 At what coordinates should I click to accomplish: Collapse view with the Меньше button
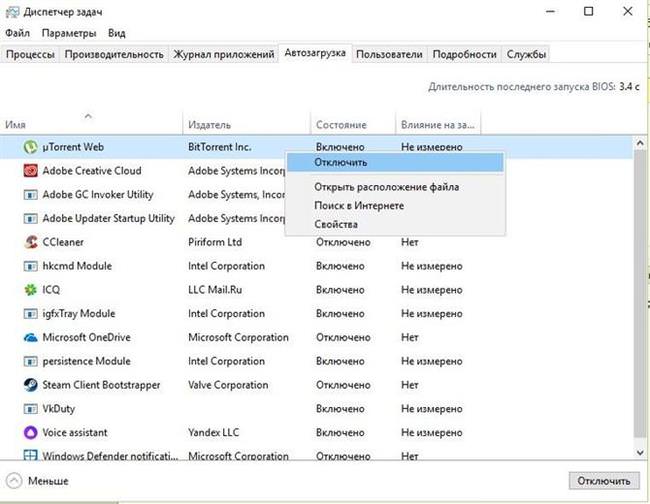point(37,481)
